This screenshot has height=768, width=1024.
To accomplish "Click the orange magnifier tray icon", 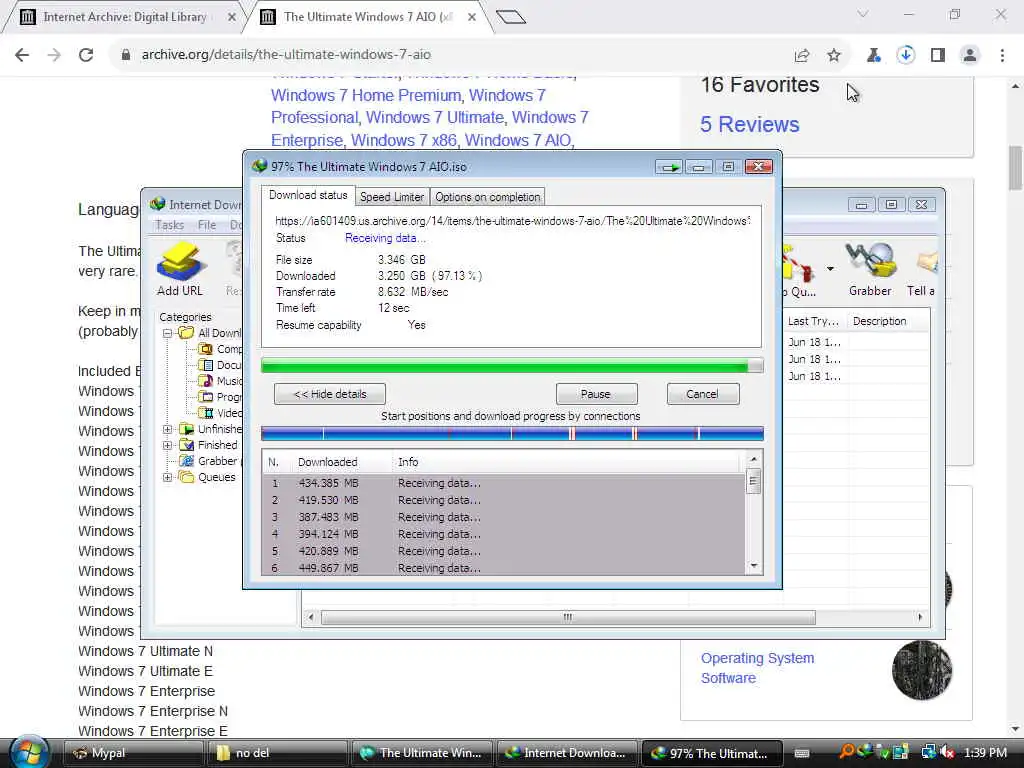I will click(x=847, y=752).
